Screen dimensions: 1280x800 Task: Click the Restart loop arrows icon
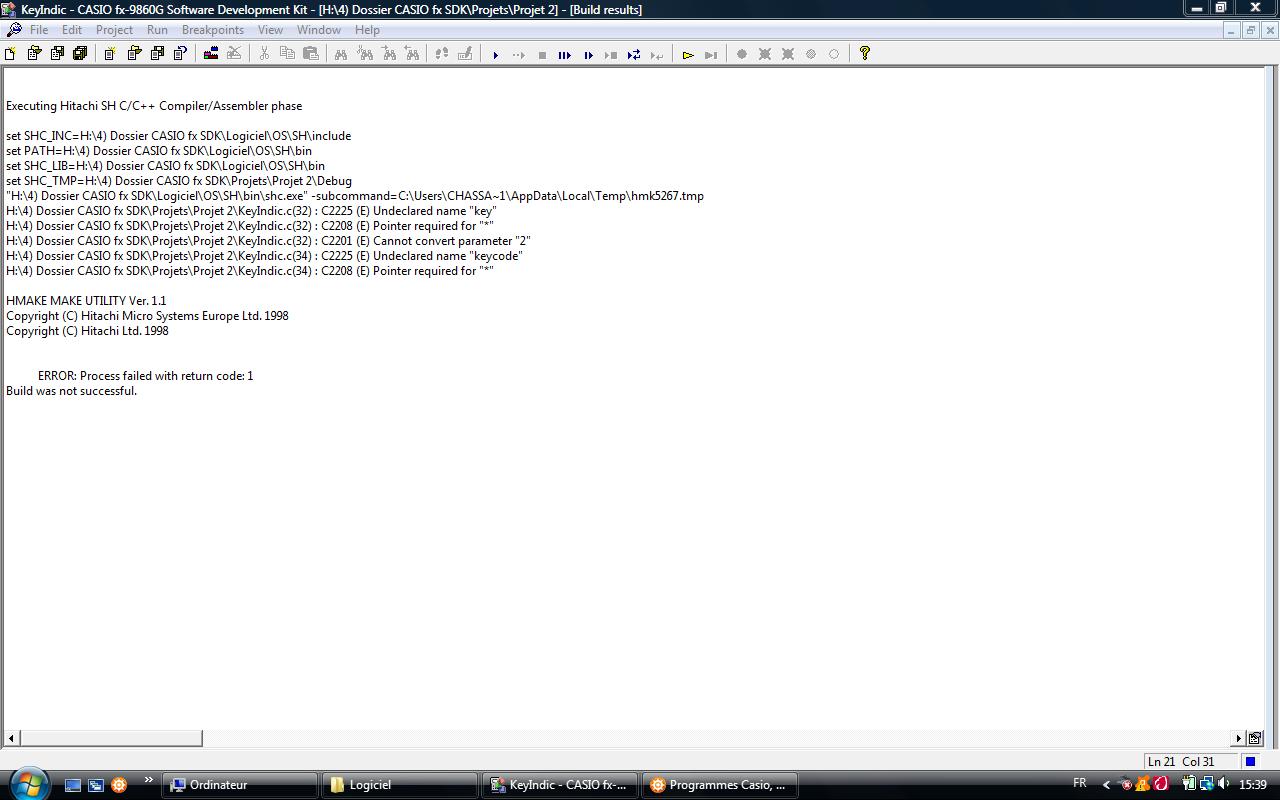pos(634,55)
